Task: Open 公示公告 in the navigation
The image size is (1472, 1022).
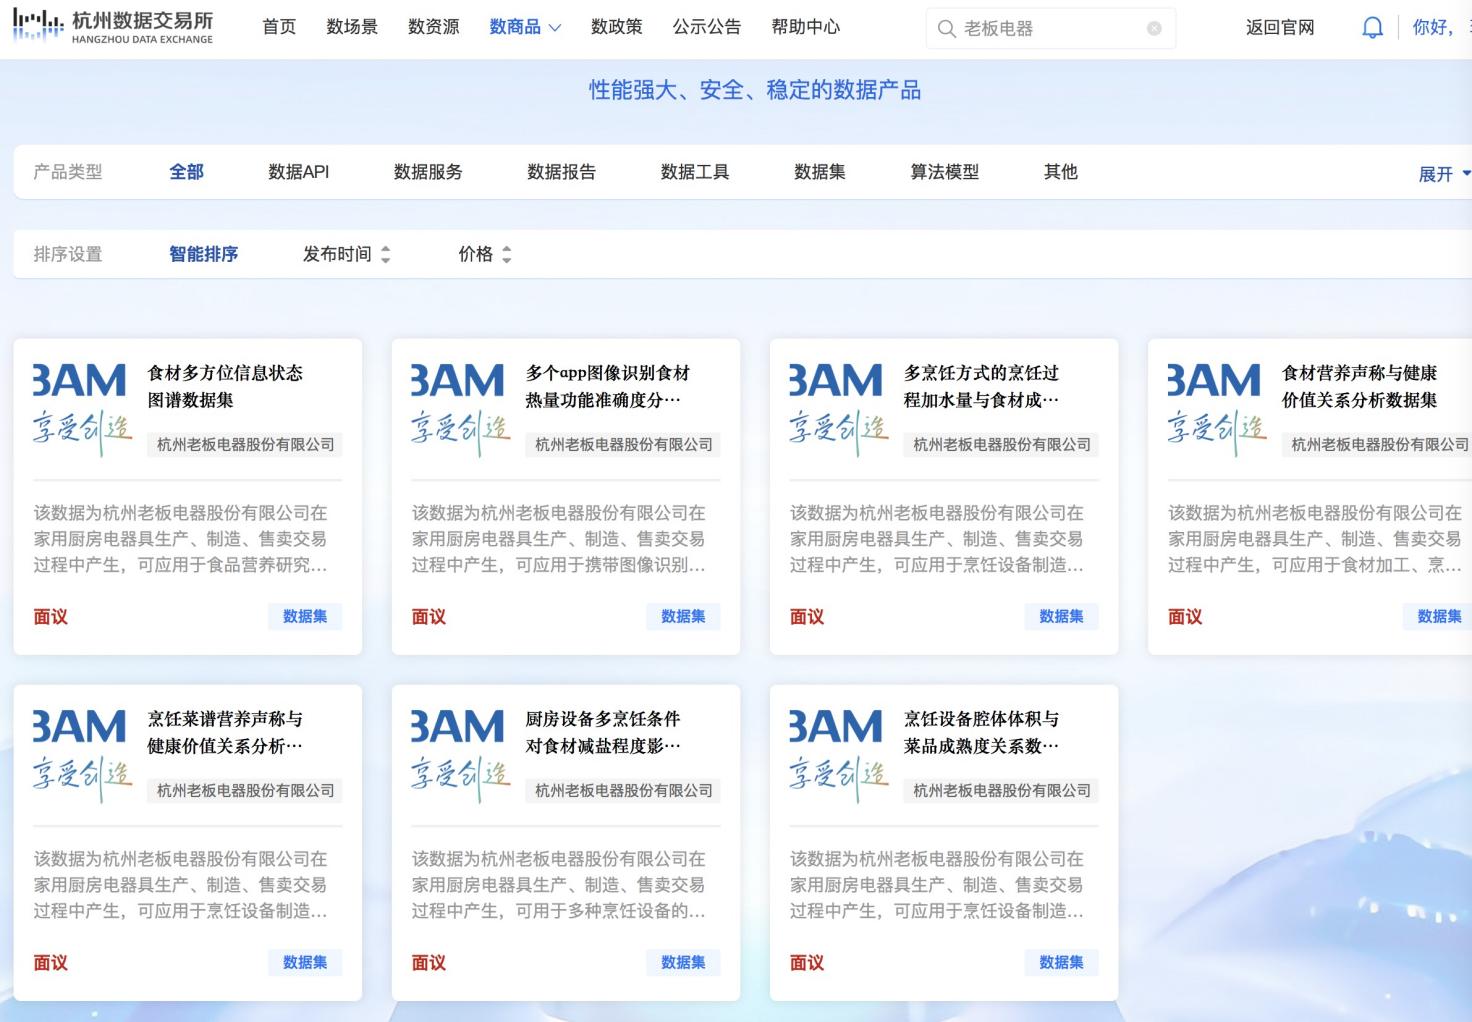Action: tap(707, 27)
